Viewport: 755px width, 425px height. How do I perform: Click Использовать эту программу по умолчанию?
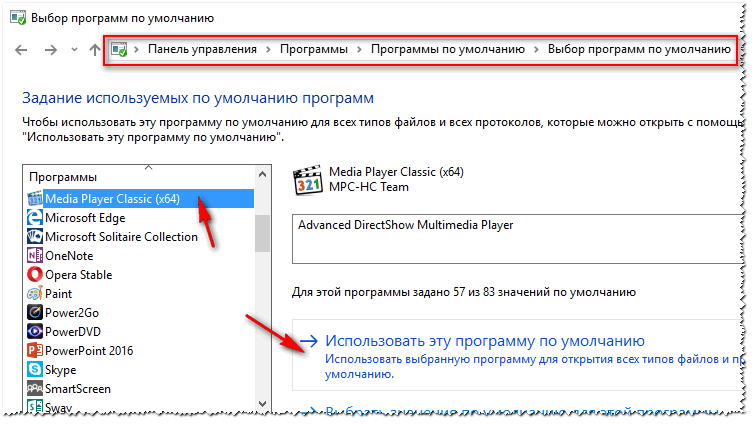tap(485, 341)
